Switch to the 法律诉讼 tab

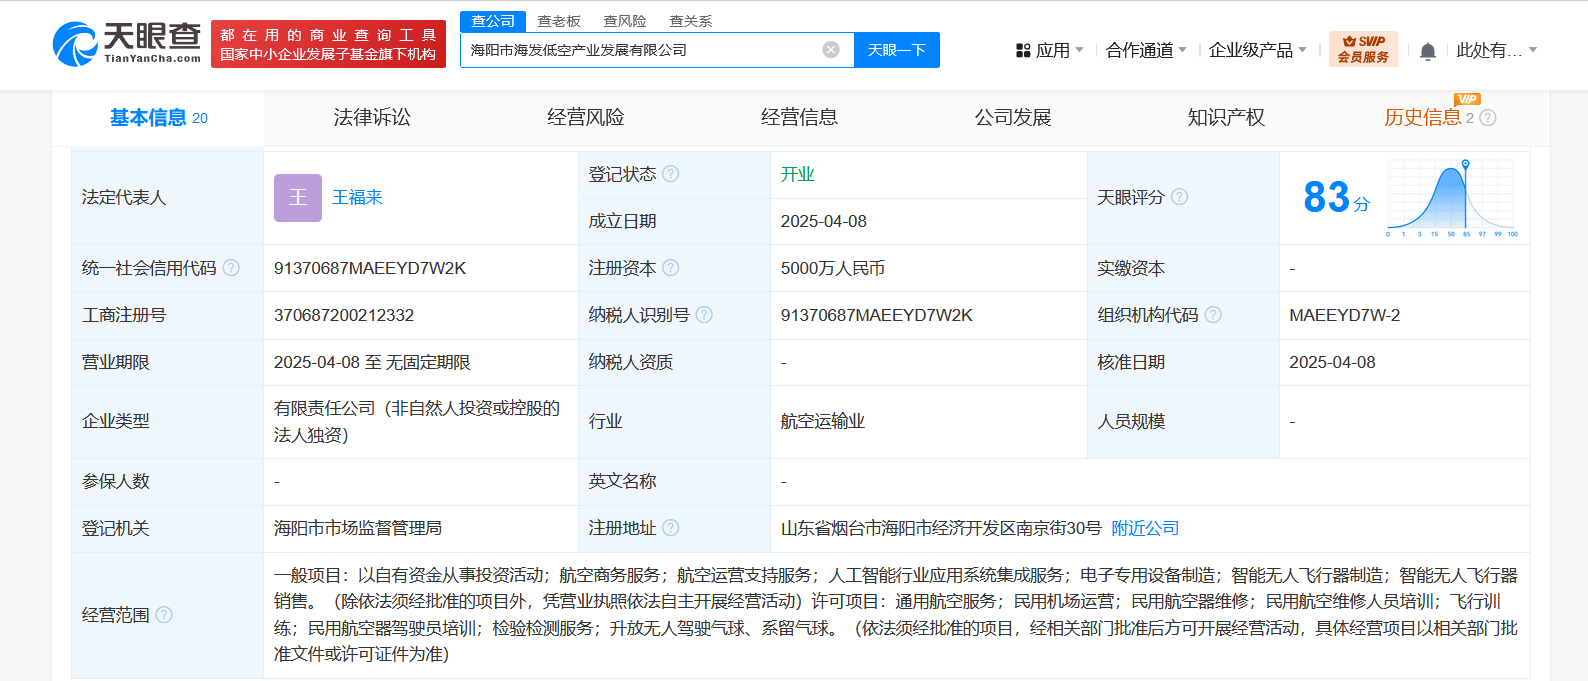pos(372,118)
